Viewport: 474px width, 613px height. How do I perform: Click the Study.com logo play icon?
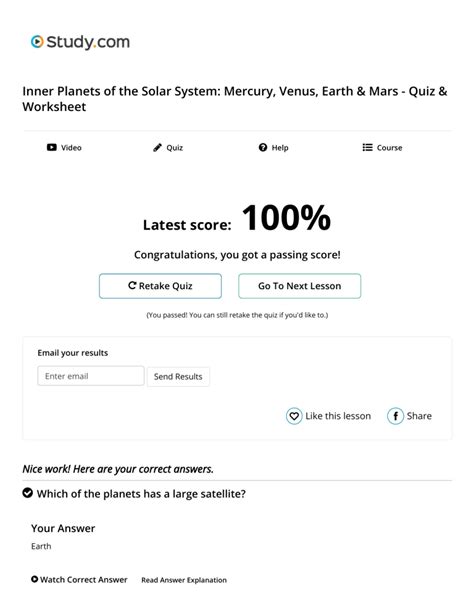(37, 42)
